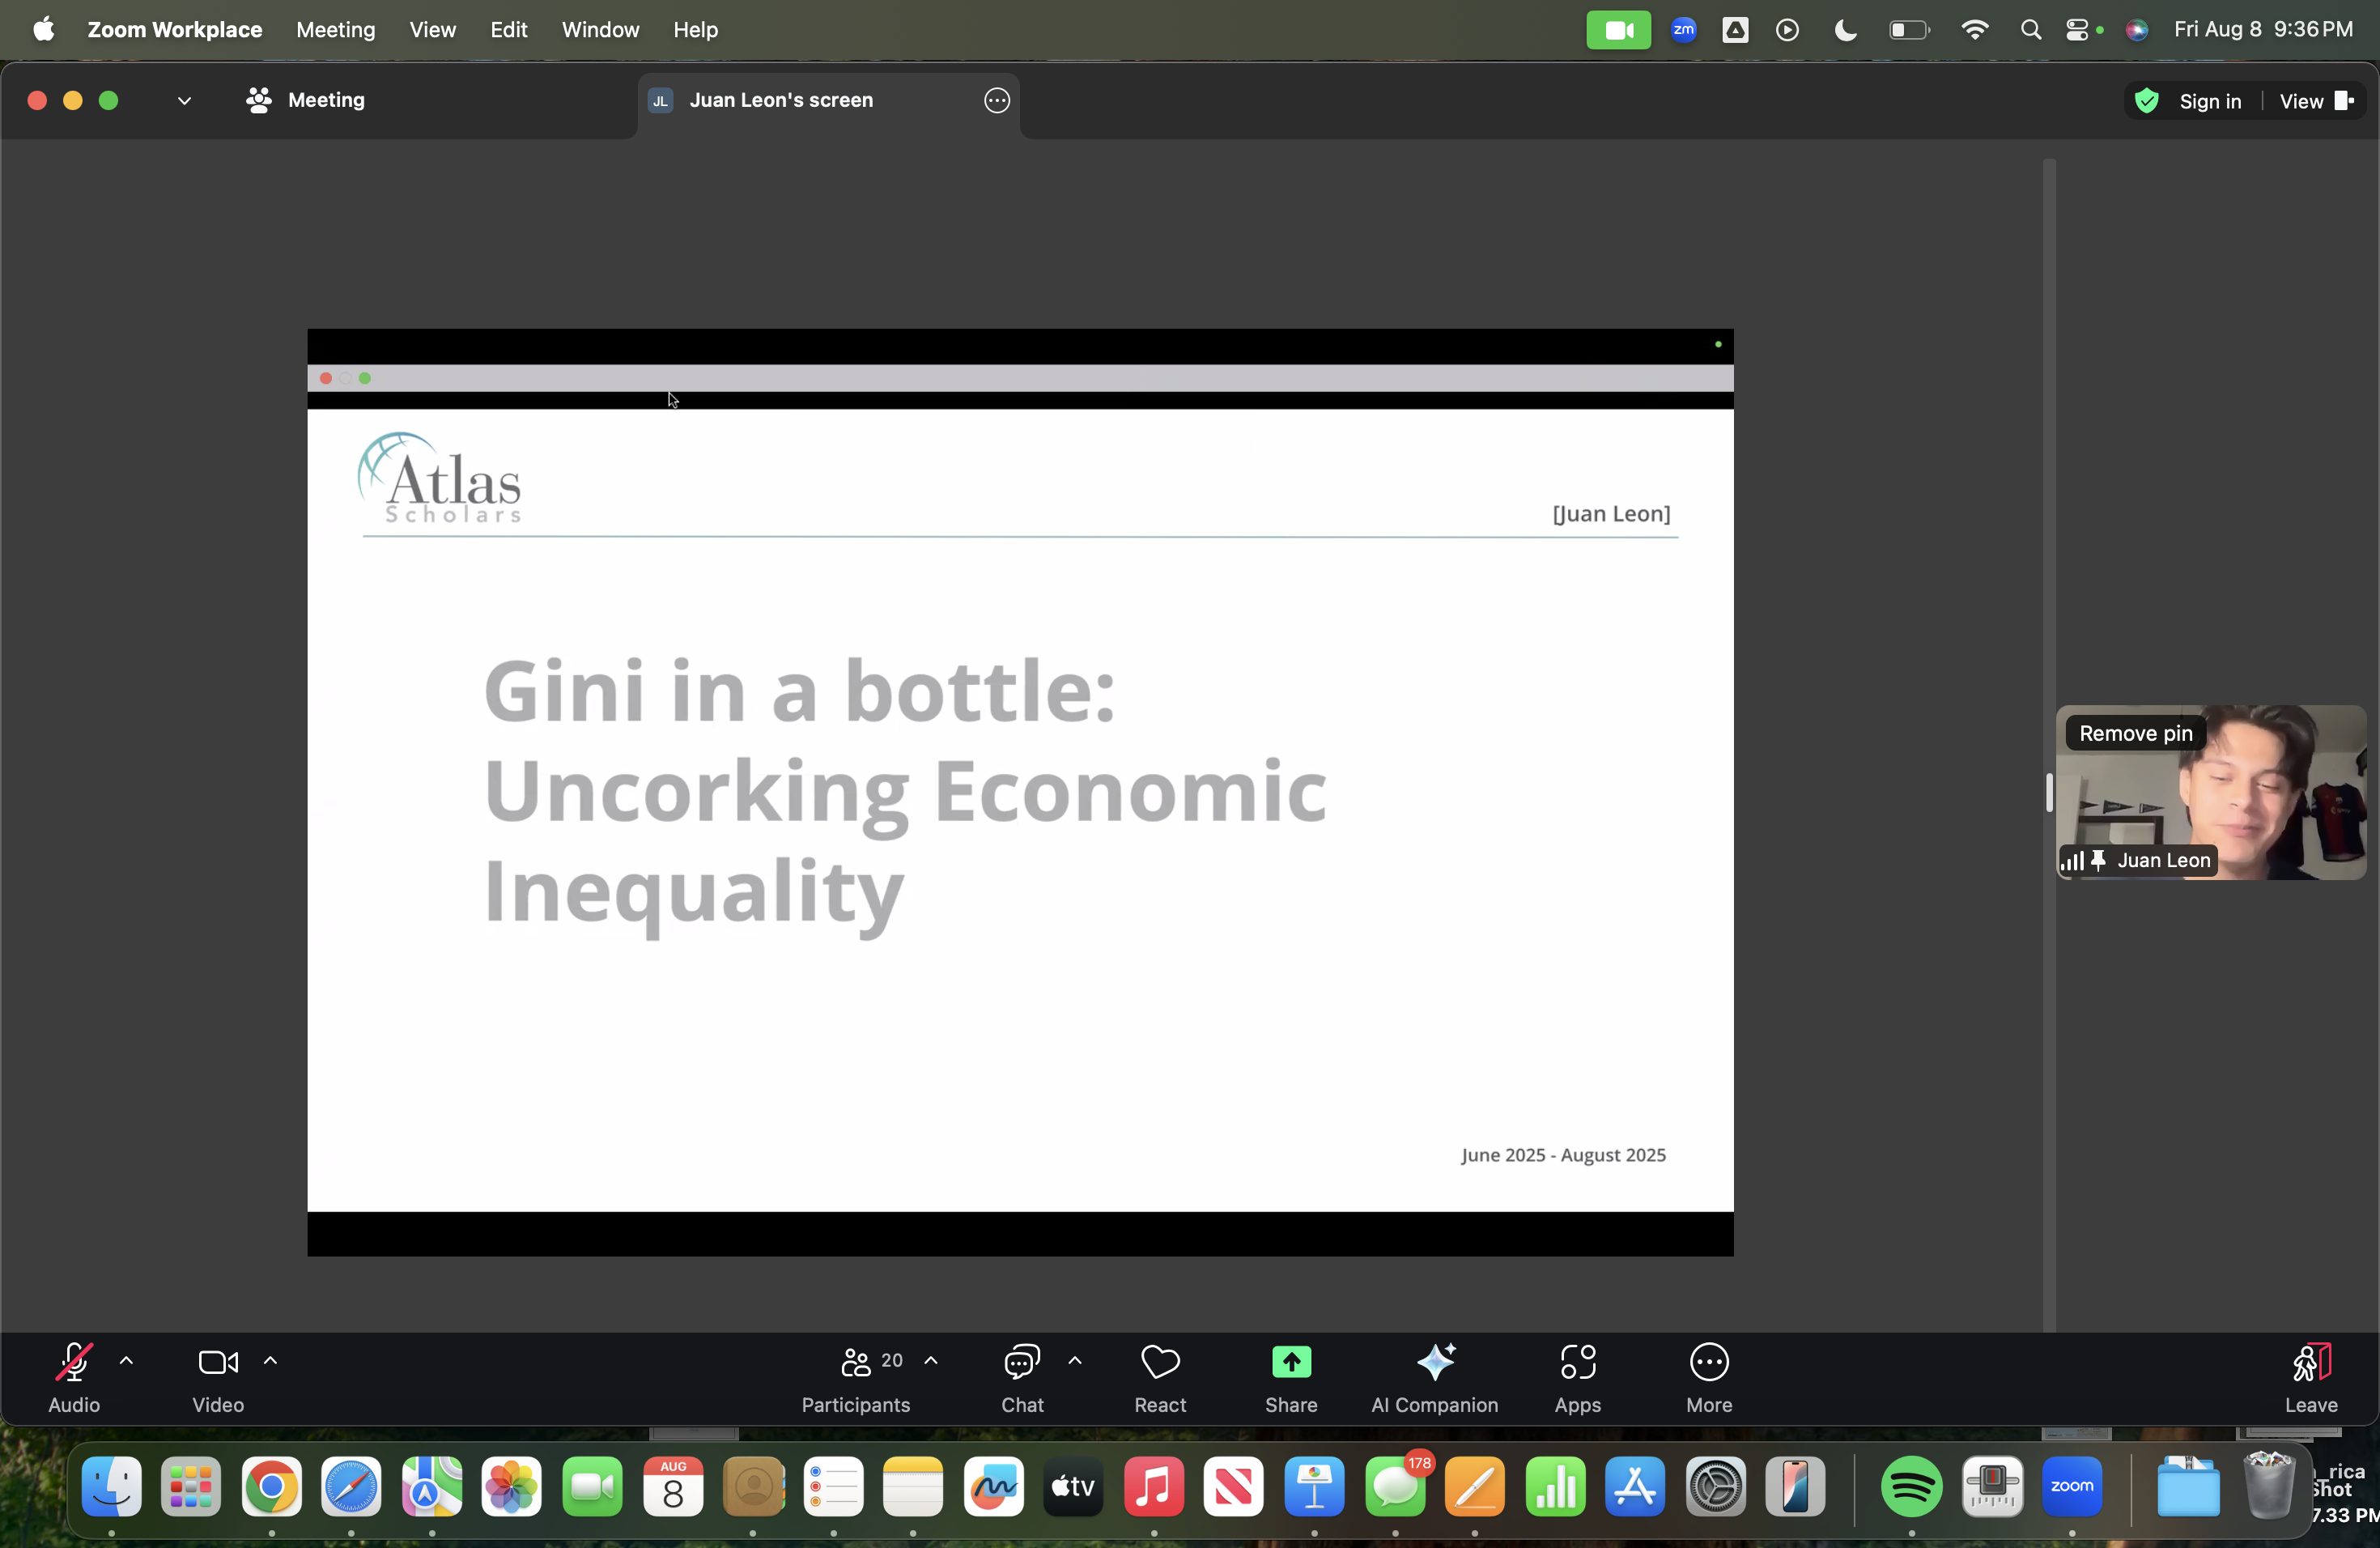Screen dimensions: 2380x1548
Task: Click the Sign in button
Action: pyautogui.click(x=2209, y=101)
